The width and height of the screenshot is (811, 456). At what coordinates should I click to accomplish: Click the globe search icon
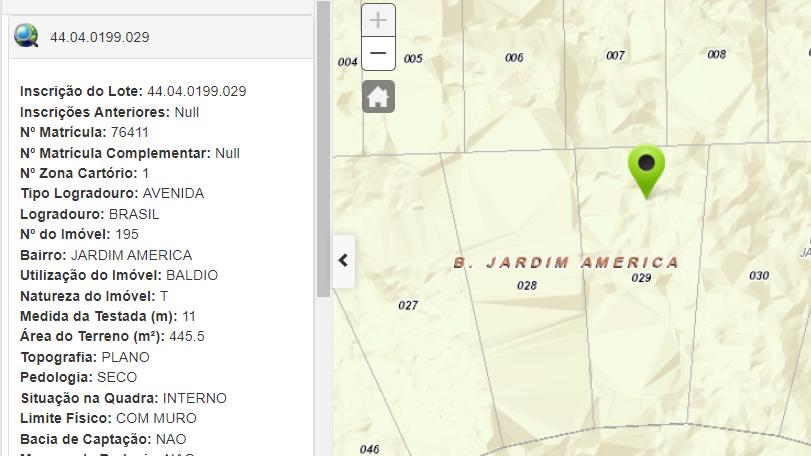(x=26, y=37)
